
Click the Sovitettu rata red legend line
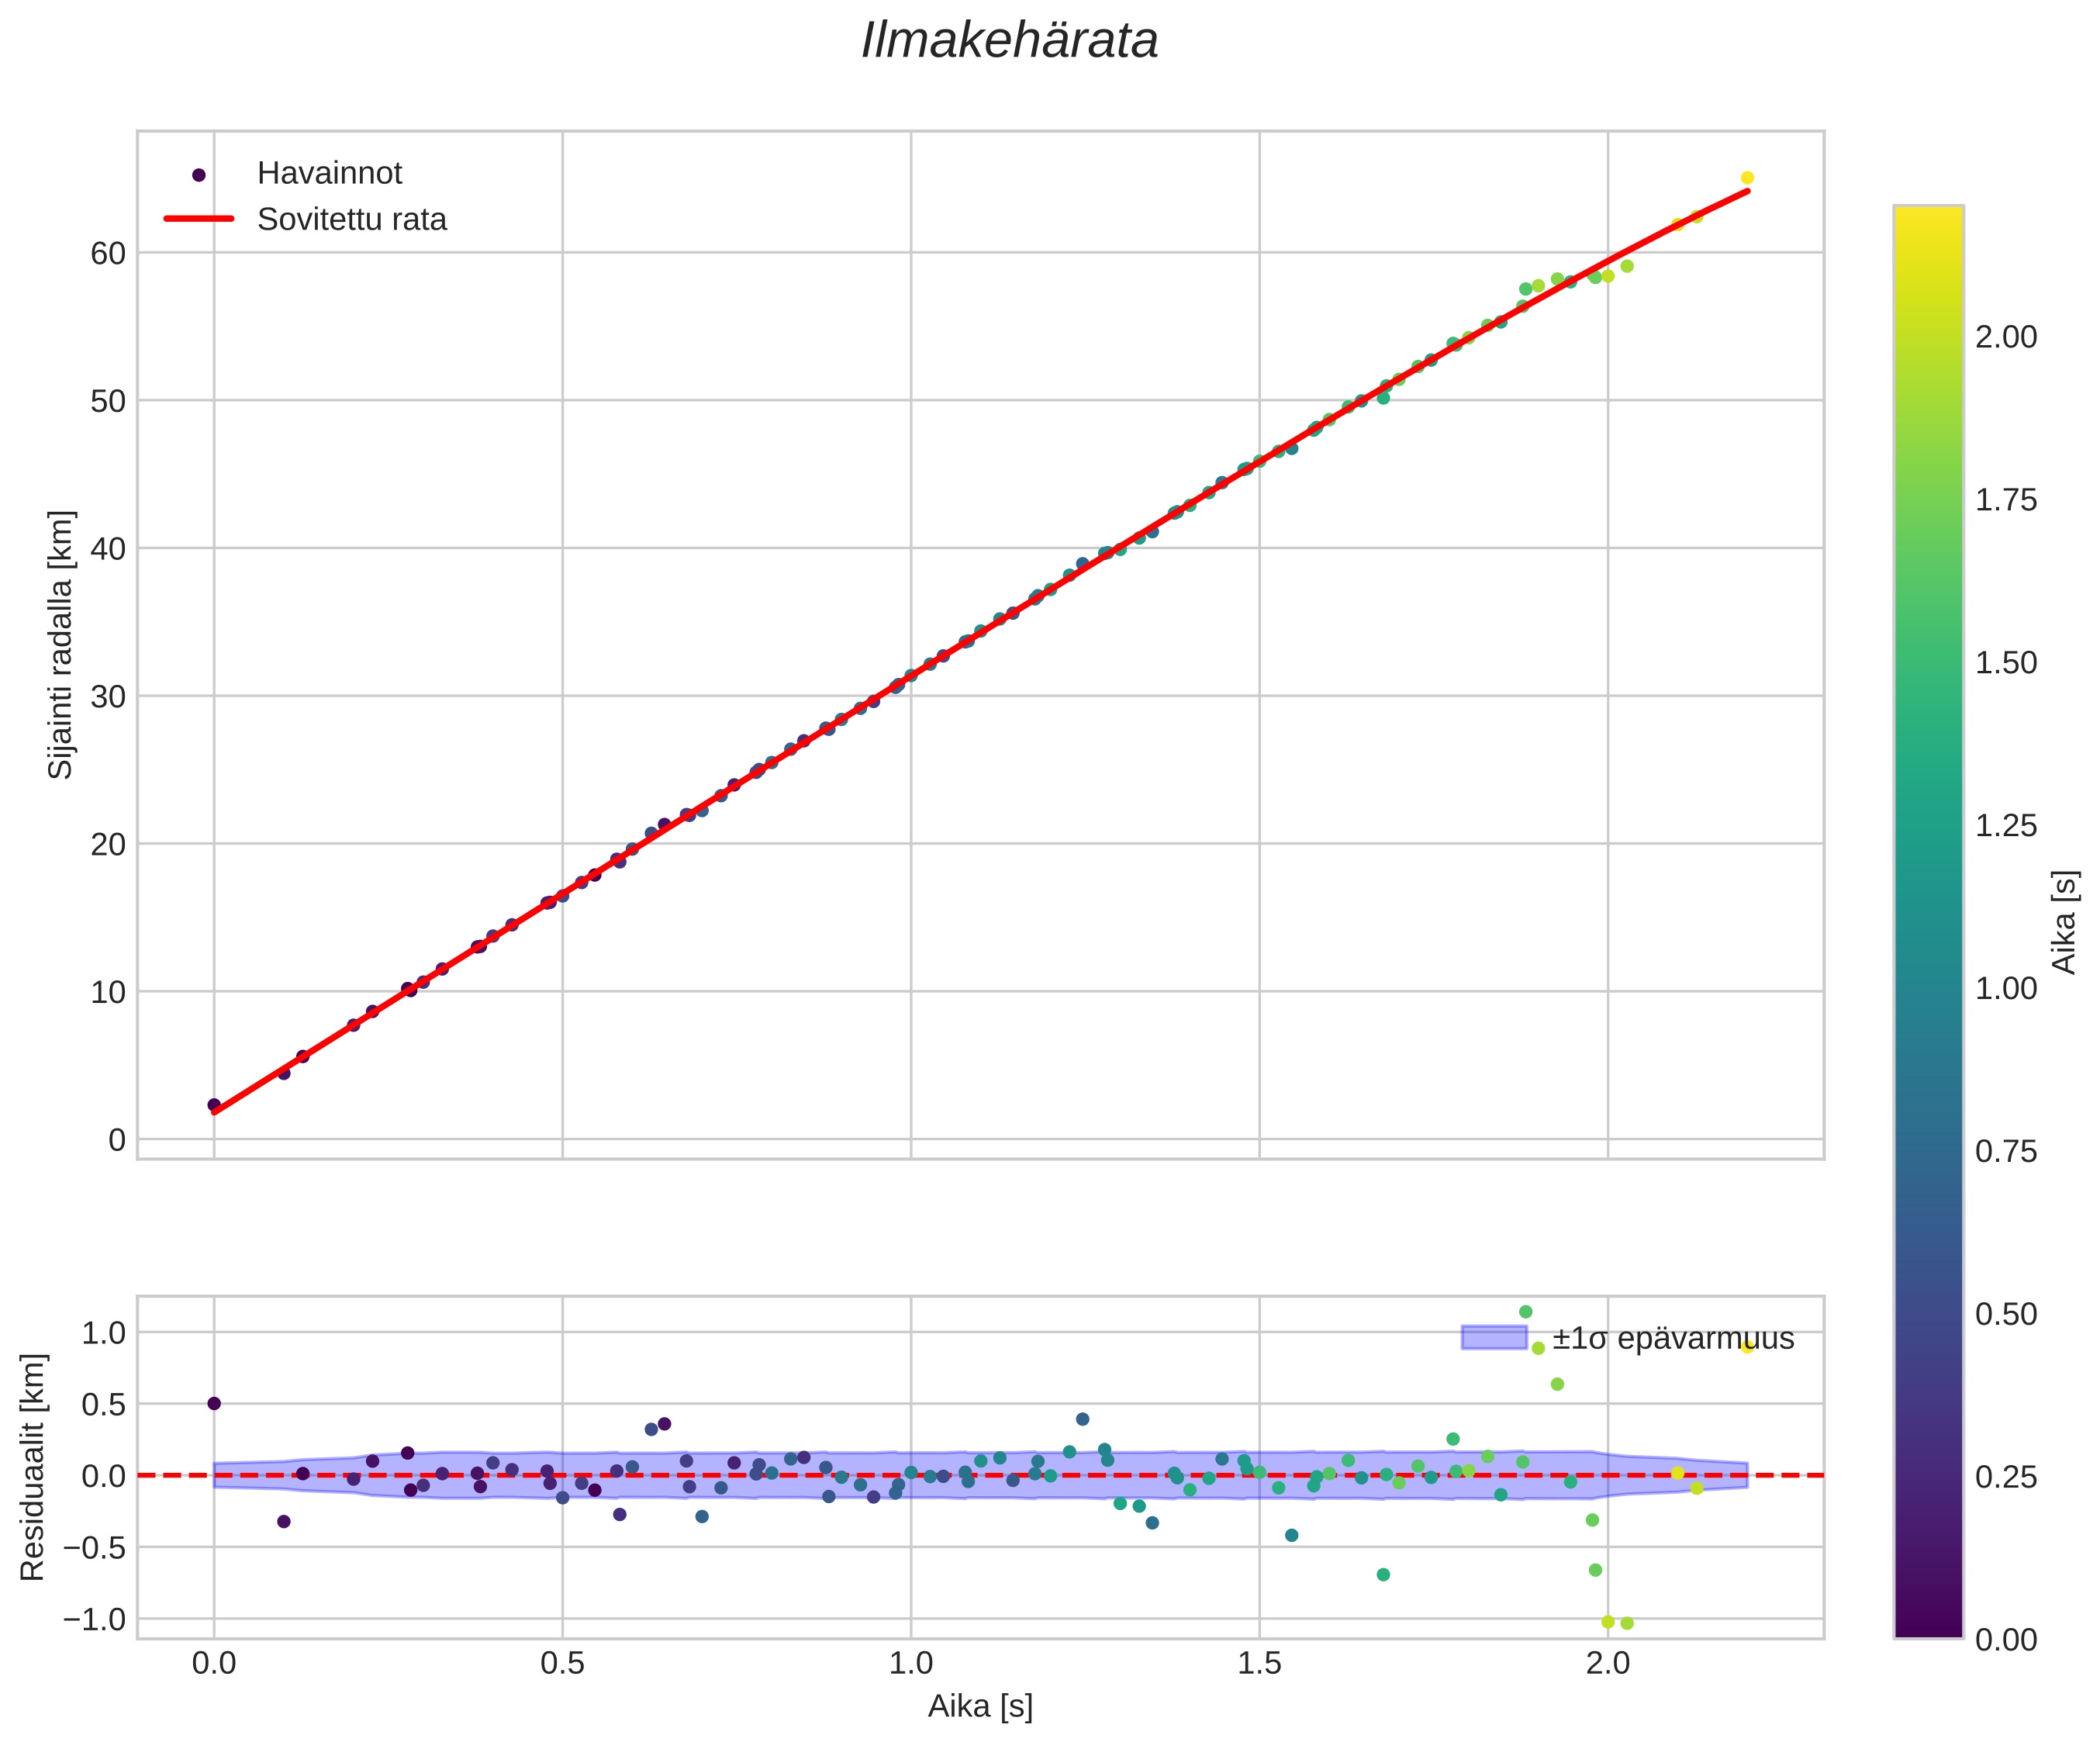(x=199, y=219)
